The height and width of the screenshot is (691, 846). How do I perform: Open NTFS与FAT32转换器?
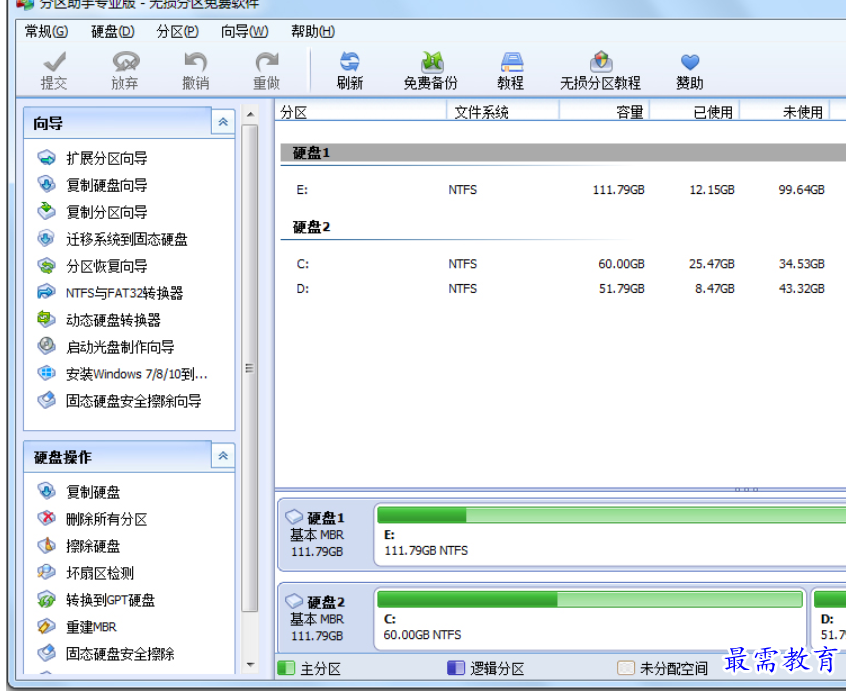point(110,293)
